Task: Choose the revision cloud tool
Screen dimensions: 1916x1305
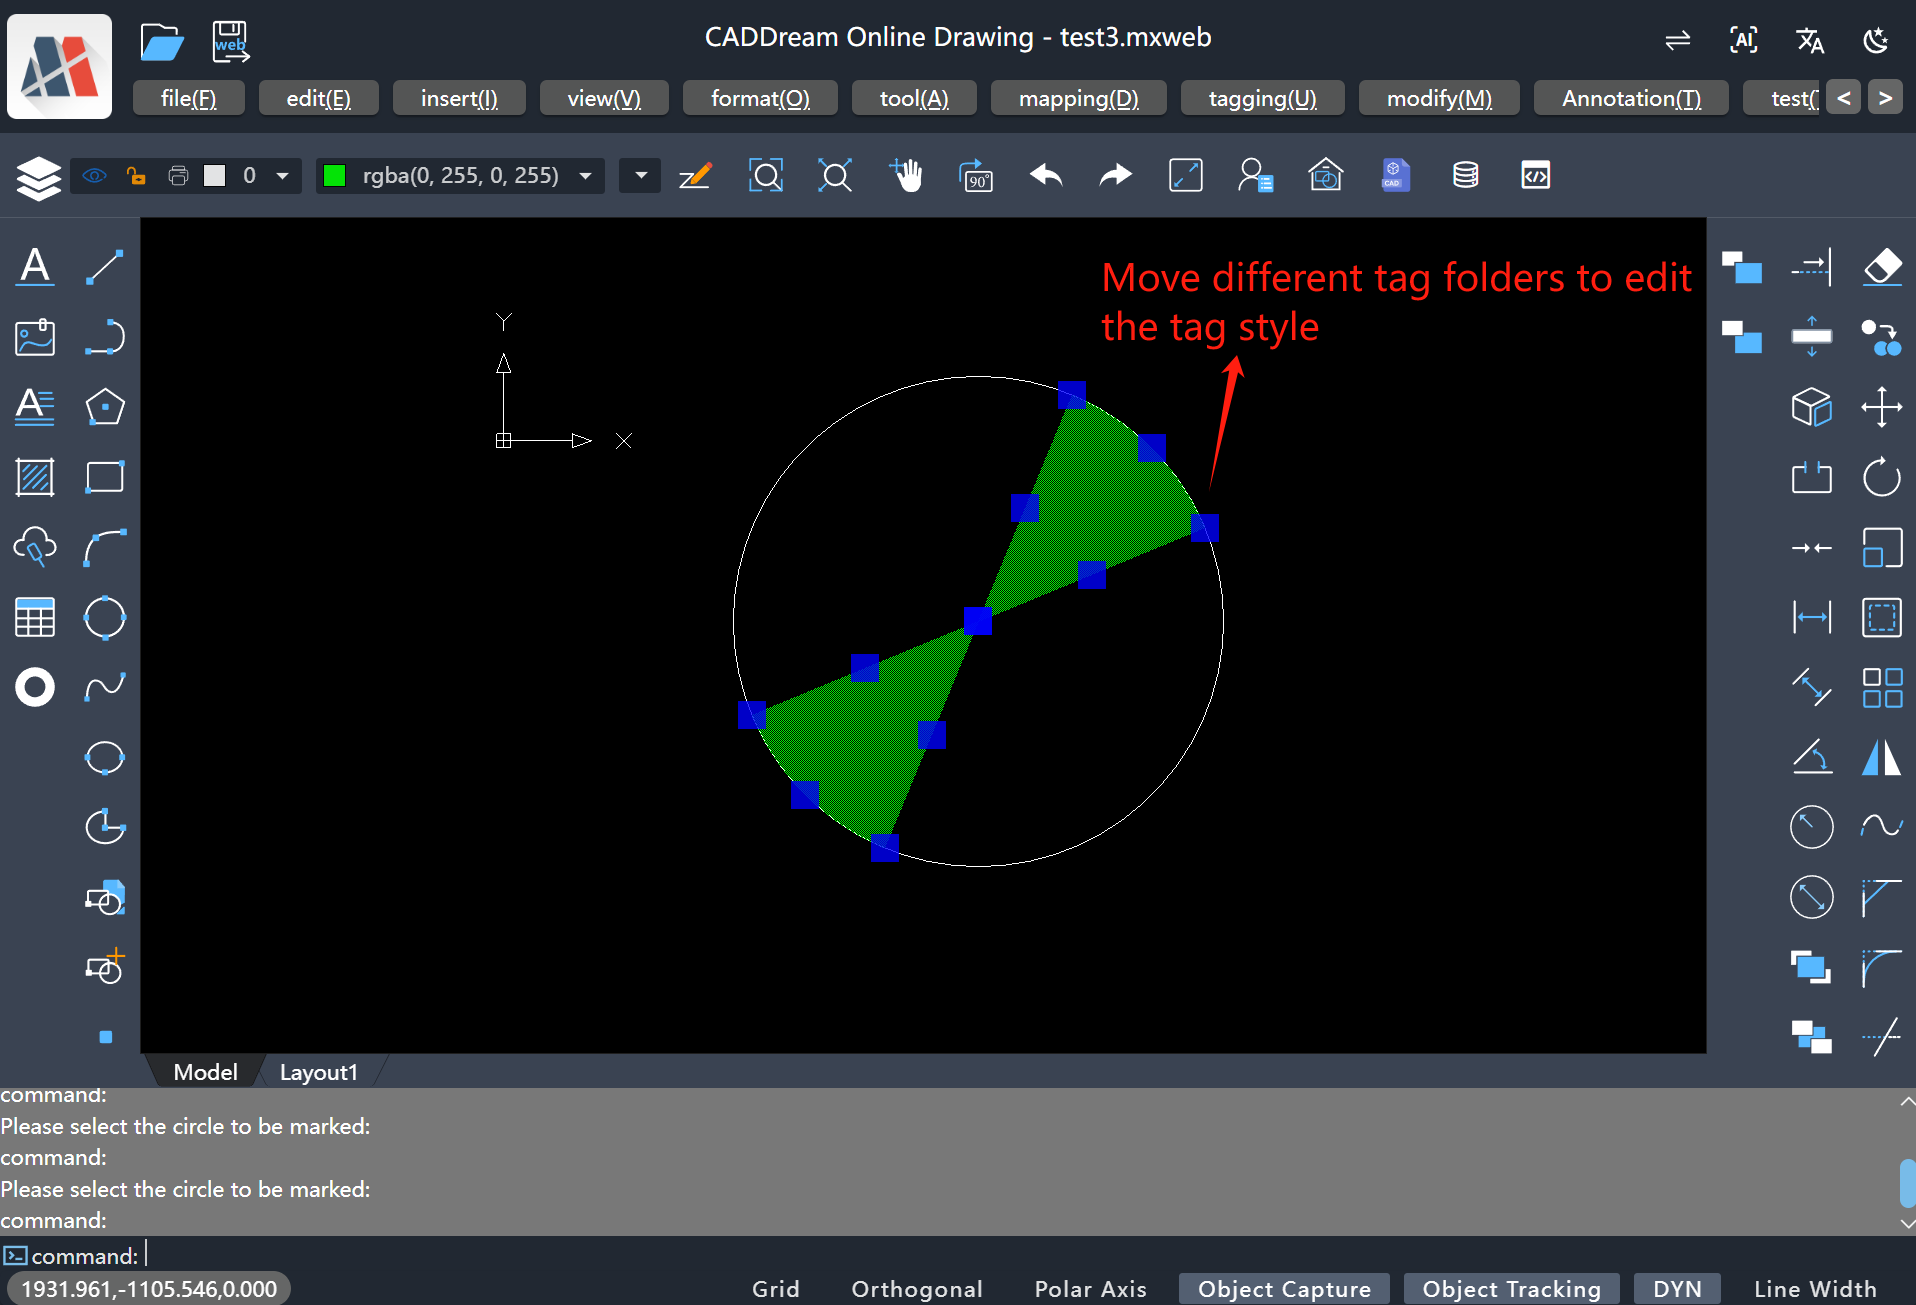Action: coord(35,547)
